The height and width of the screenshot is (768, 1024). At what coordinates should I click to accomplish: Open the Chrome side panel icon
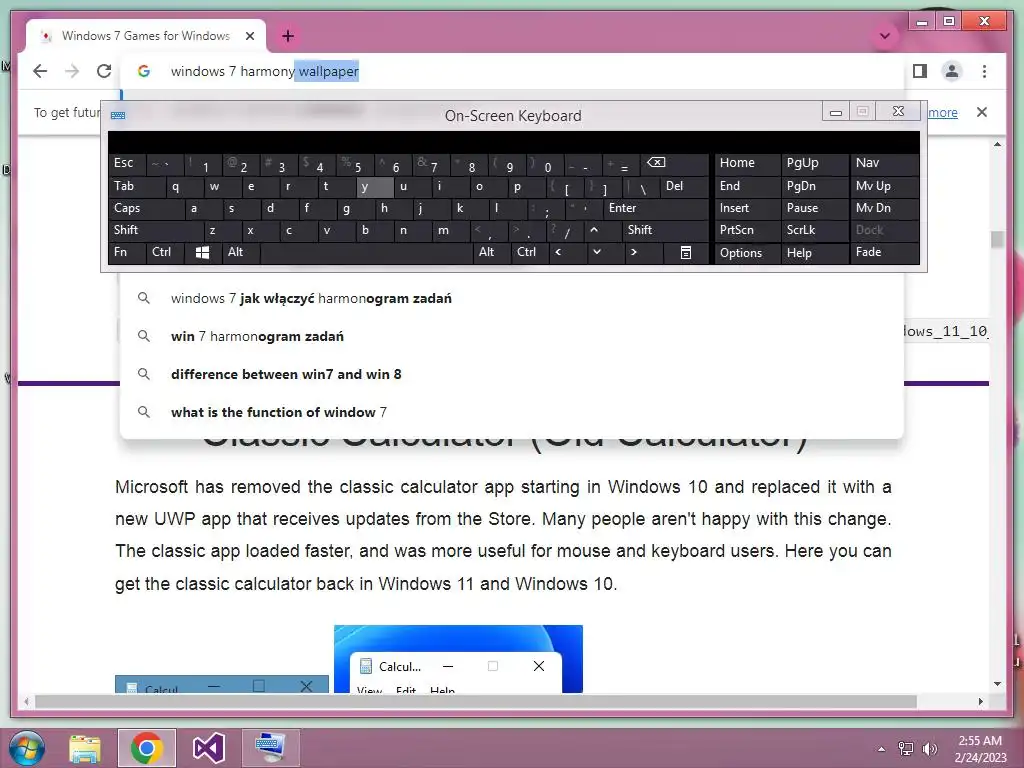920,71
